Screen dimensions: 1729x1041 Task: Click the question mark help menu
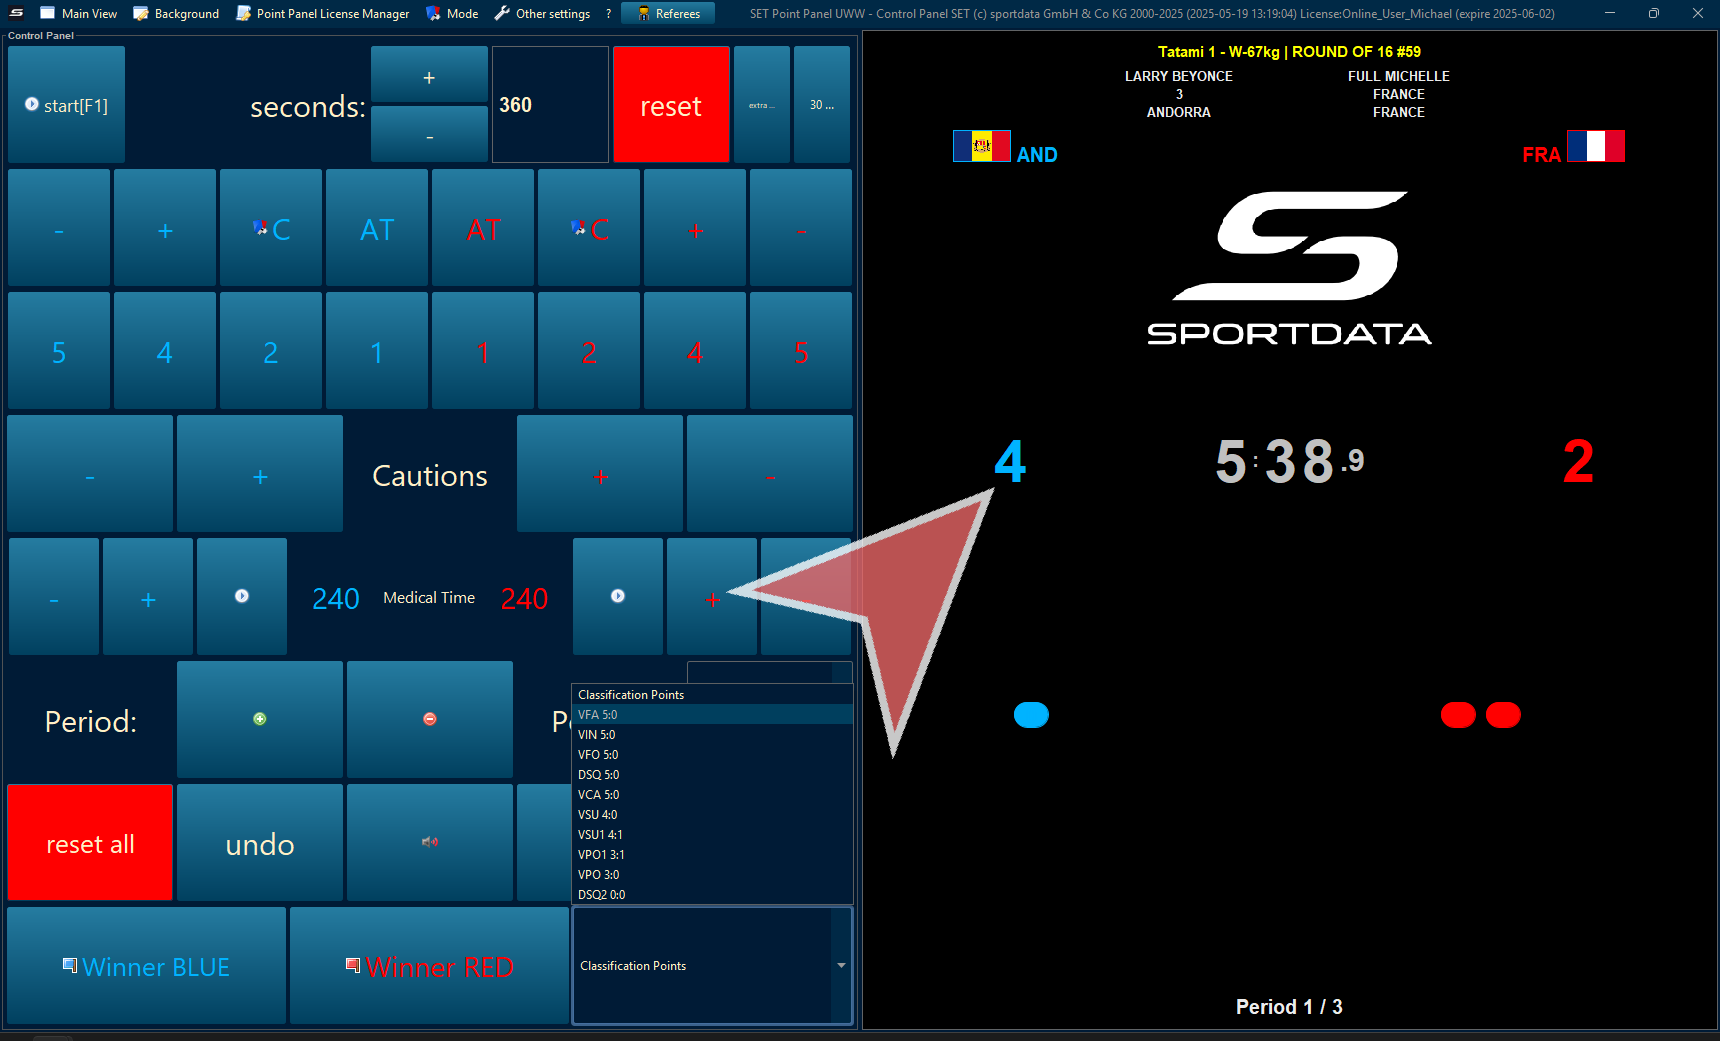(608, 14)
